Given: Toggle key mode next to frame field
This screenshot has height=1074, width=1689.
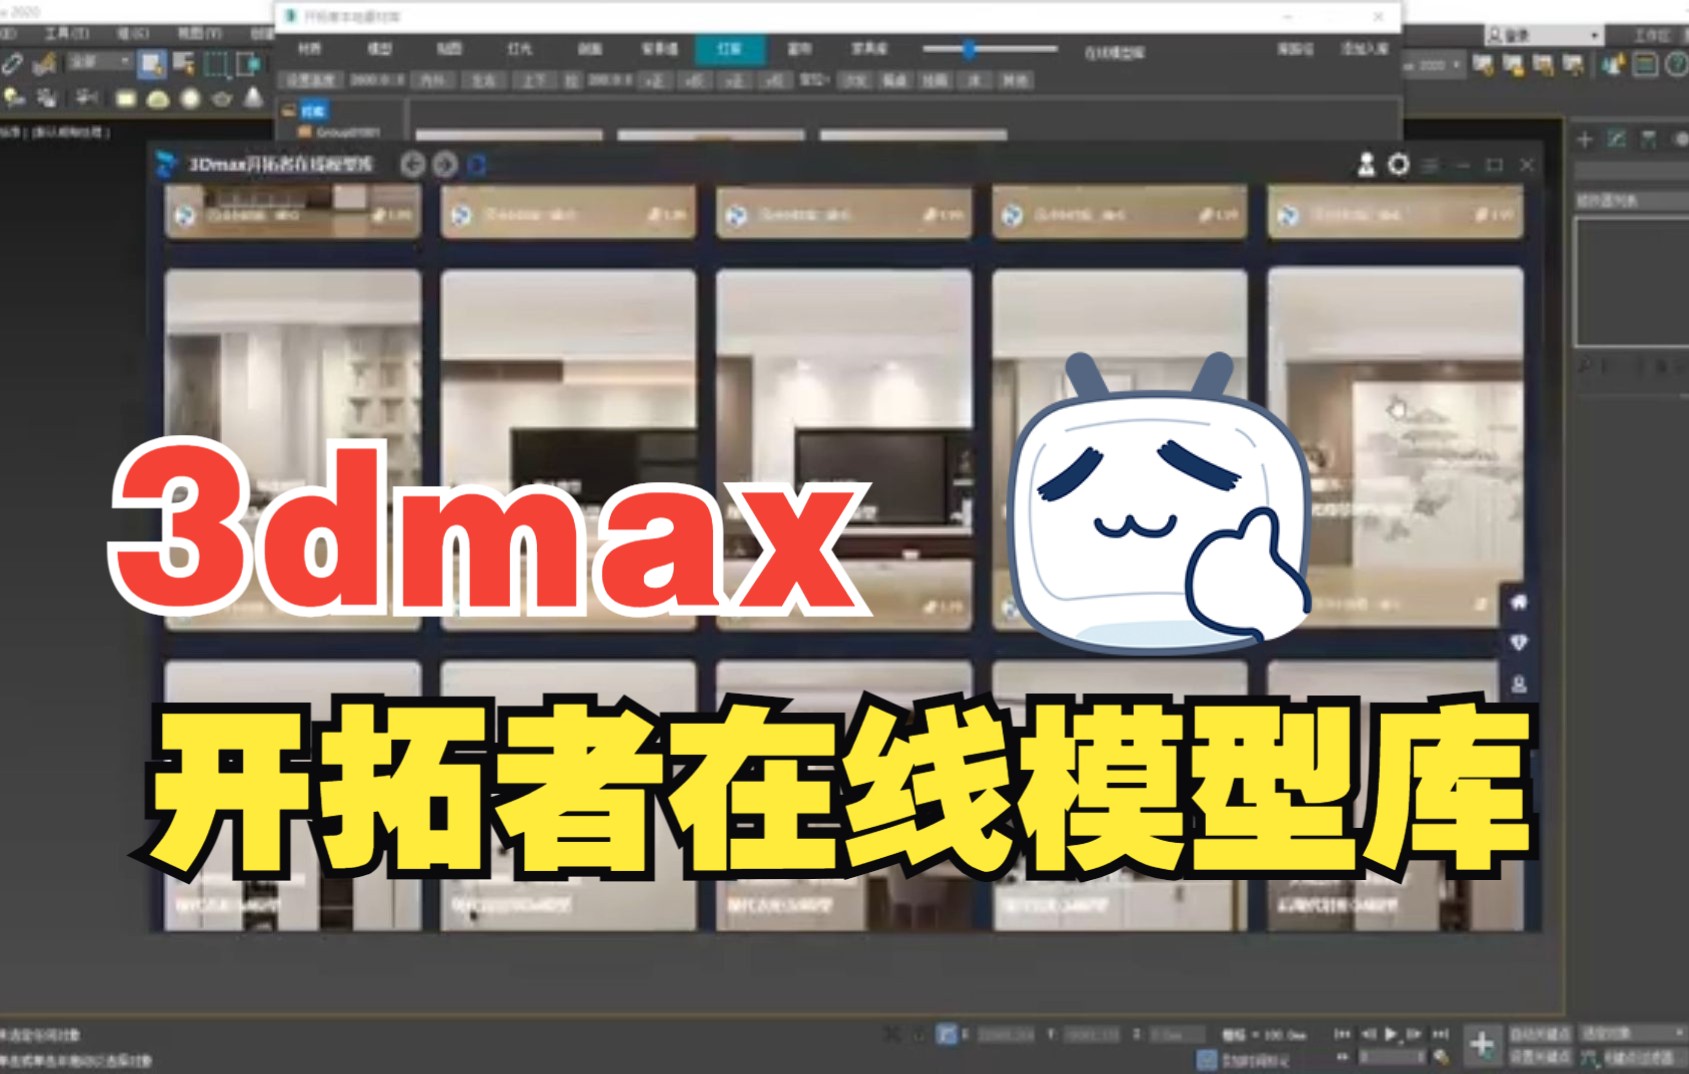Looking at the screenshot, I should tap(1343, 1056).
